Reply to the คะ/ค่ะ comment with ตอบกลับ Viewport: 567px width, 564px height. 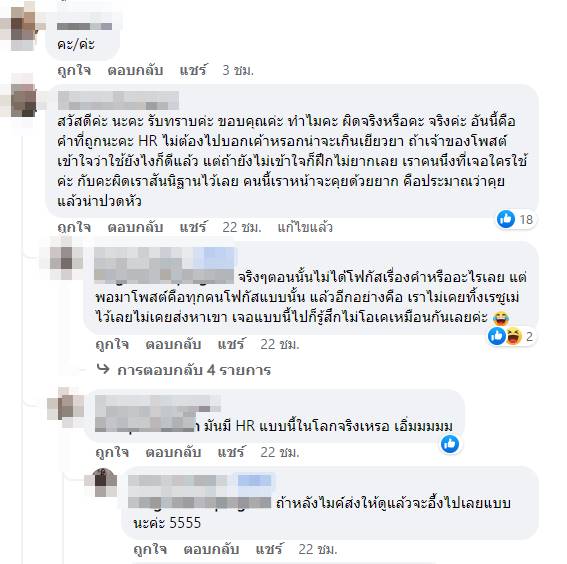(x=135, y=70)
